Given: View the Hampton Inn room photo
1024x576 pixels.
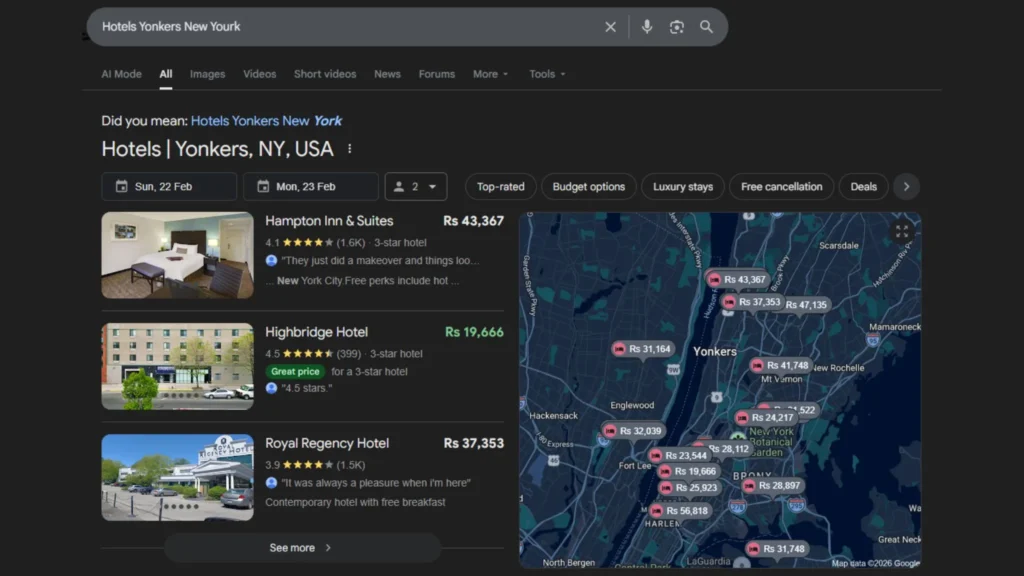Looking at the screenshot, I should click(178, 255).
